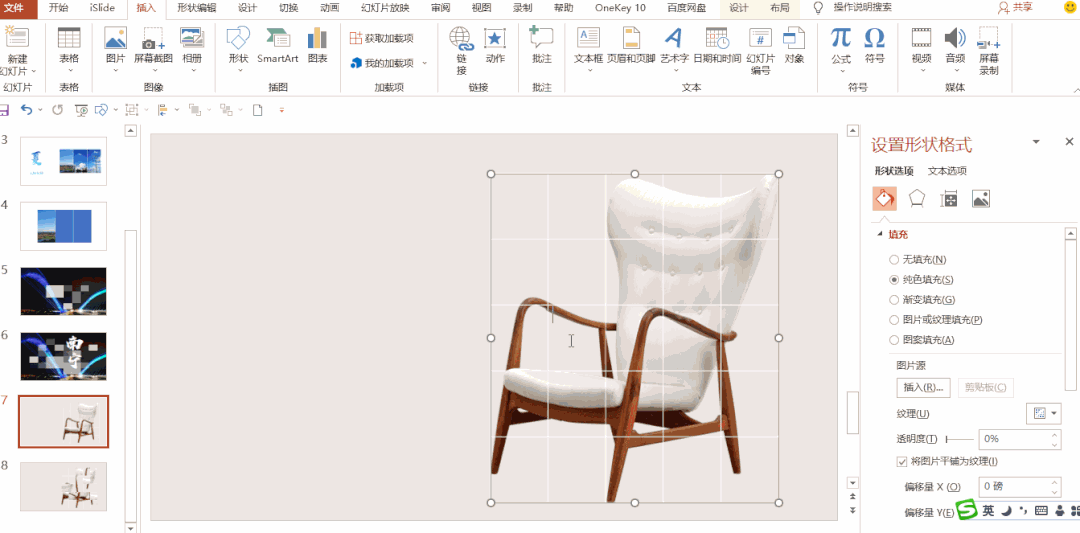Open the 纹理 texture dropdown
The height and width of the screenshot is (533, 1080).
click(x=1043, y=413)
